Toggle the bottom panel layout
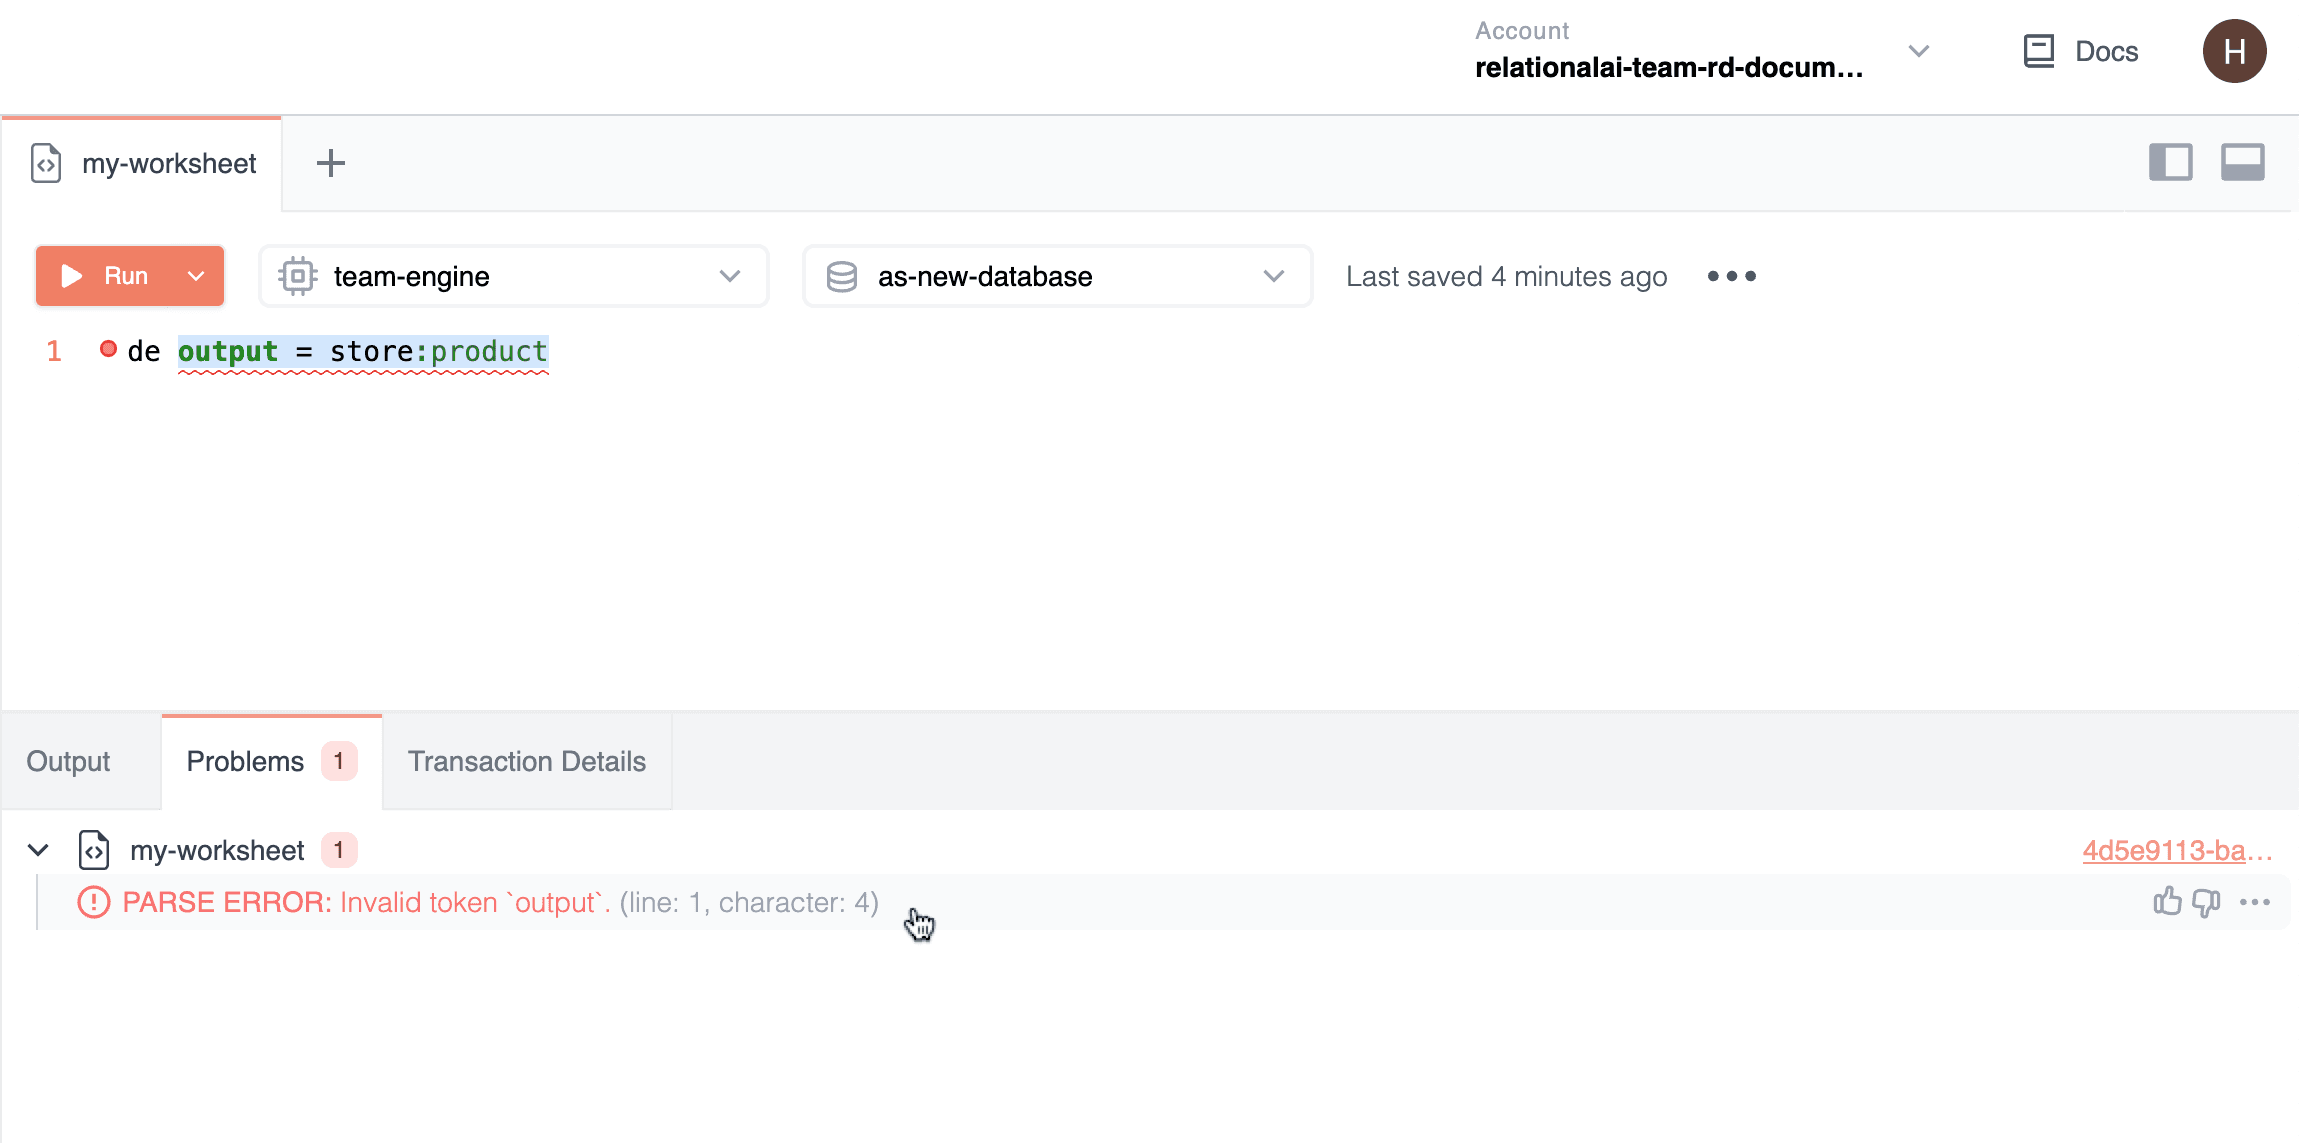The width and height of the screenshot is (2299, 1143). 2242,162
